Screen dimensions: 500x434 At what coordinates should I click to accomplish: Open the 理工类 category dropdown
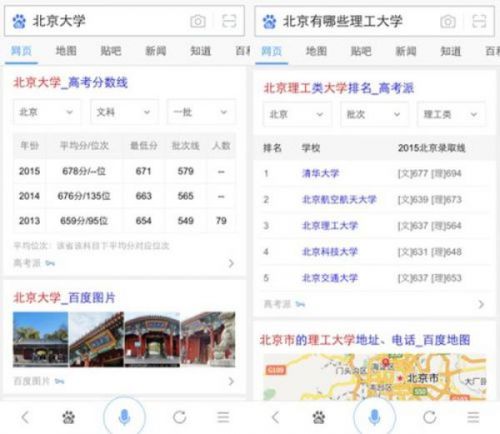pyautogui.click(x=451, y=114)
